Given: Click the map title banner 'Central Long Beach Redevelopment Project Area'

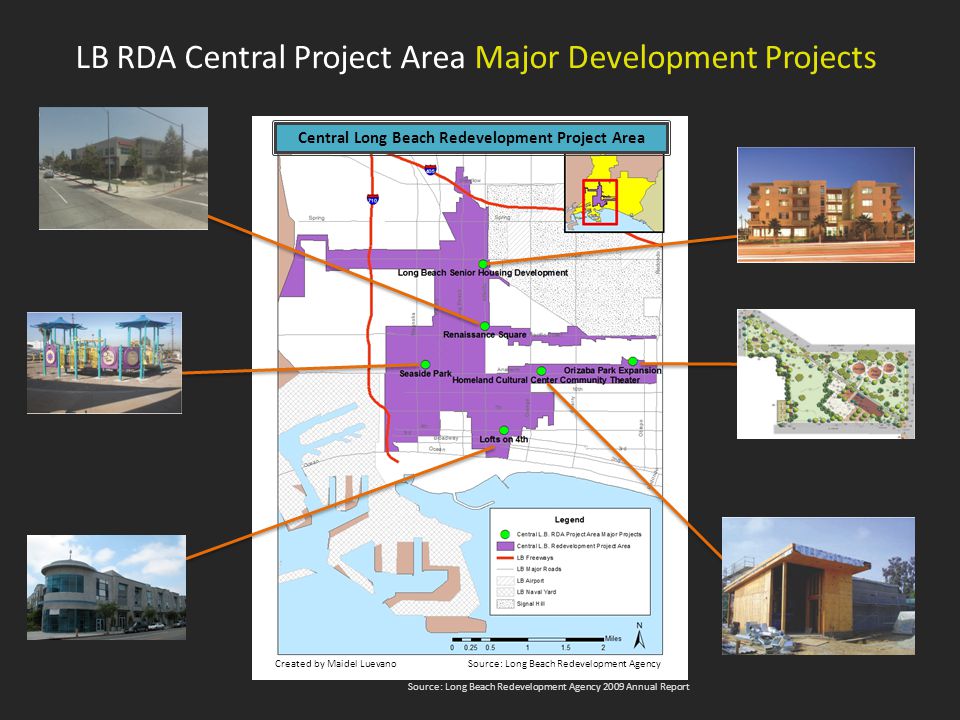Looking at the screenshot, I should click(471, 138).
